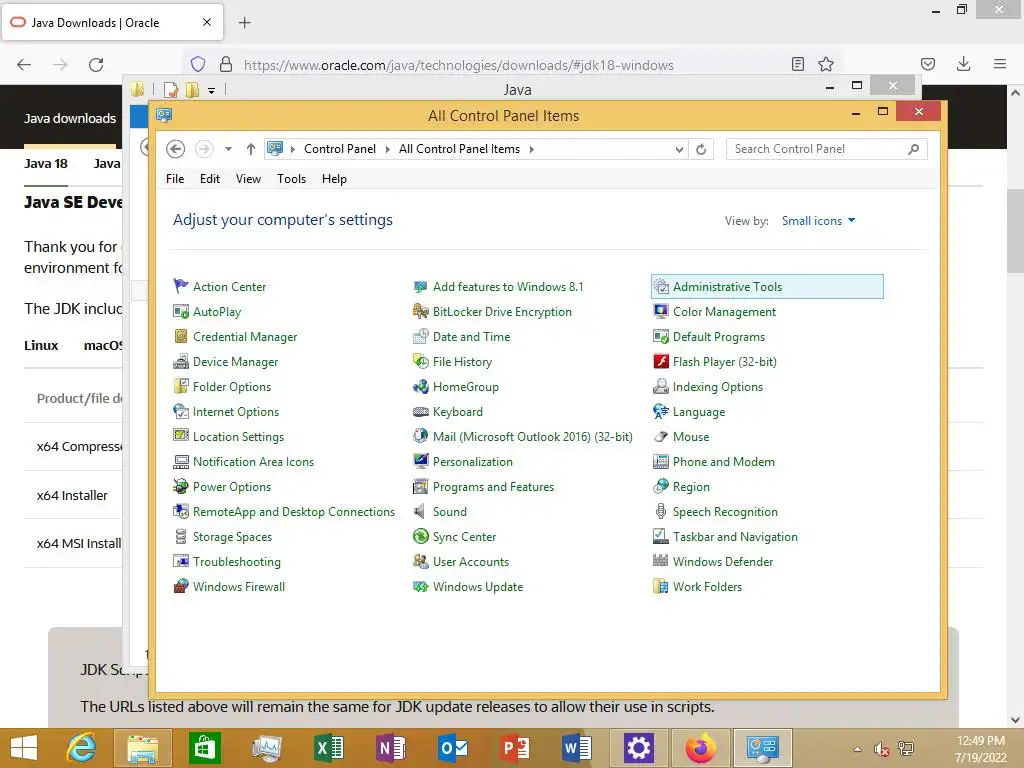The image size is (1024, 768).
Task: Open Taskbar and Navigation link
Action: point(735,537)
